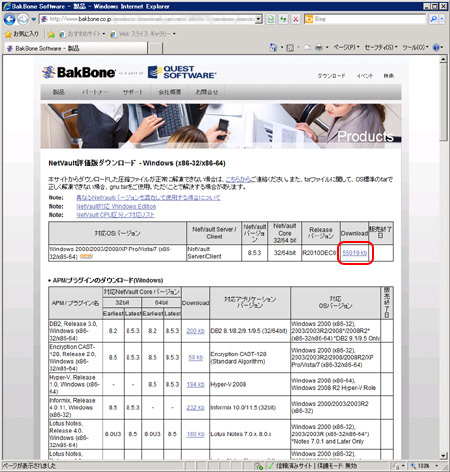Click the Read Mail toolbar icon
Viewport: 450px width, 472px height.
pos(307,48)
